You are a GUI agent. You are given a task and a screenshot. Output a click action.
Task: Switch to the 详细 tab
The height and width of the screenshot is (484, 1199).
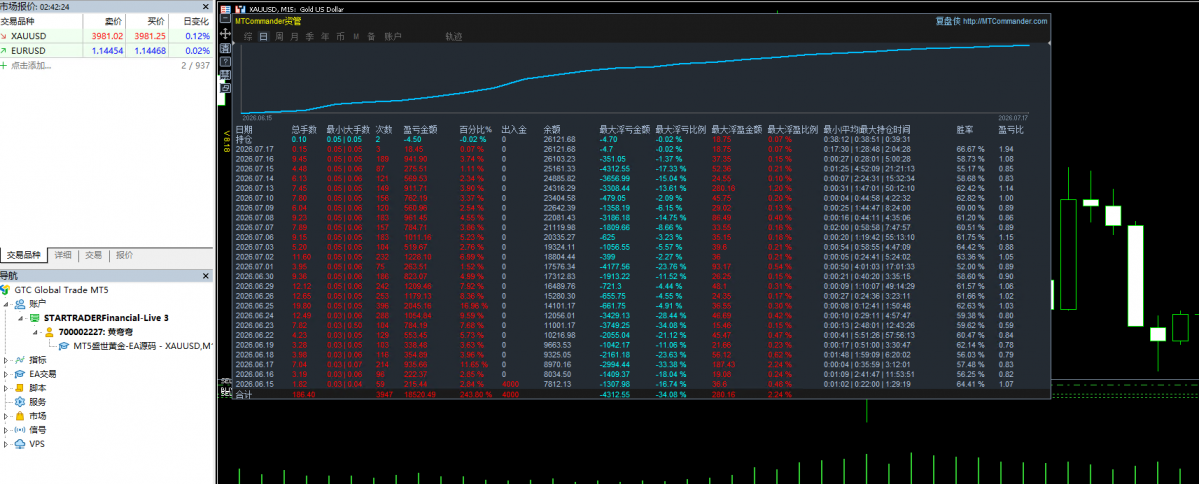tap(63, 255)
